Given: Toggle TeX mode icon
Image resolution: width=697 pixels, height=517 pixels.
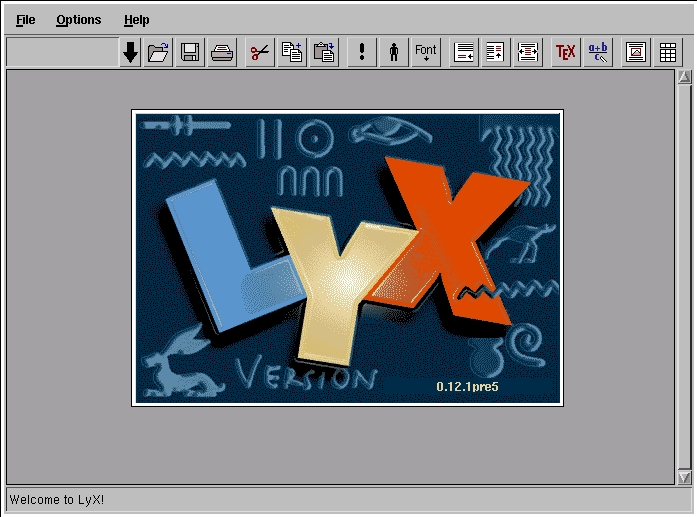Looking at the screenshot, I should point(565,52).
